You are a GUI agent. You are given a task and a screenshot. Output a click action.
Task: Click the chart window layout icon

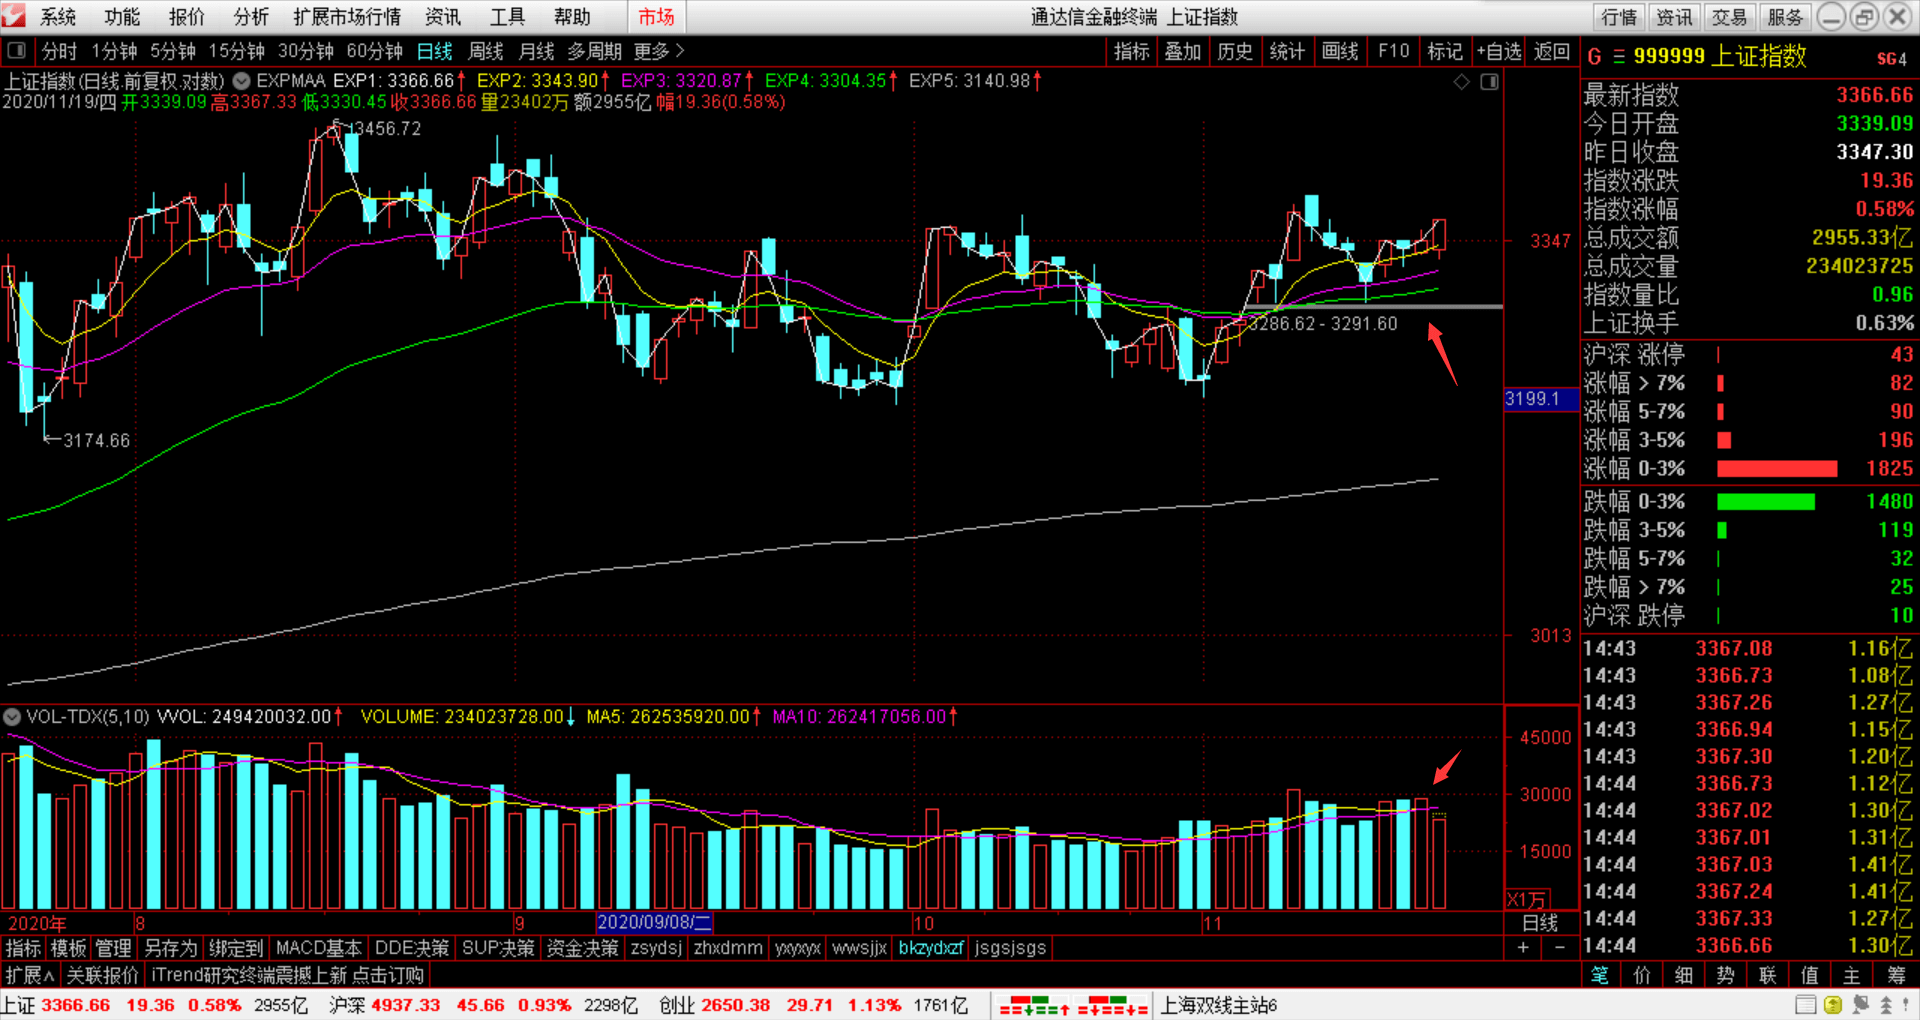pos(1490,82)
